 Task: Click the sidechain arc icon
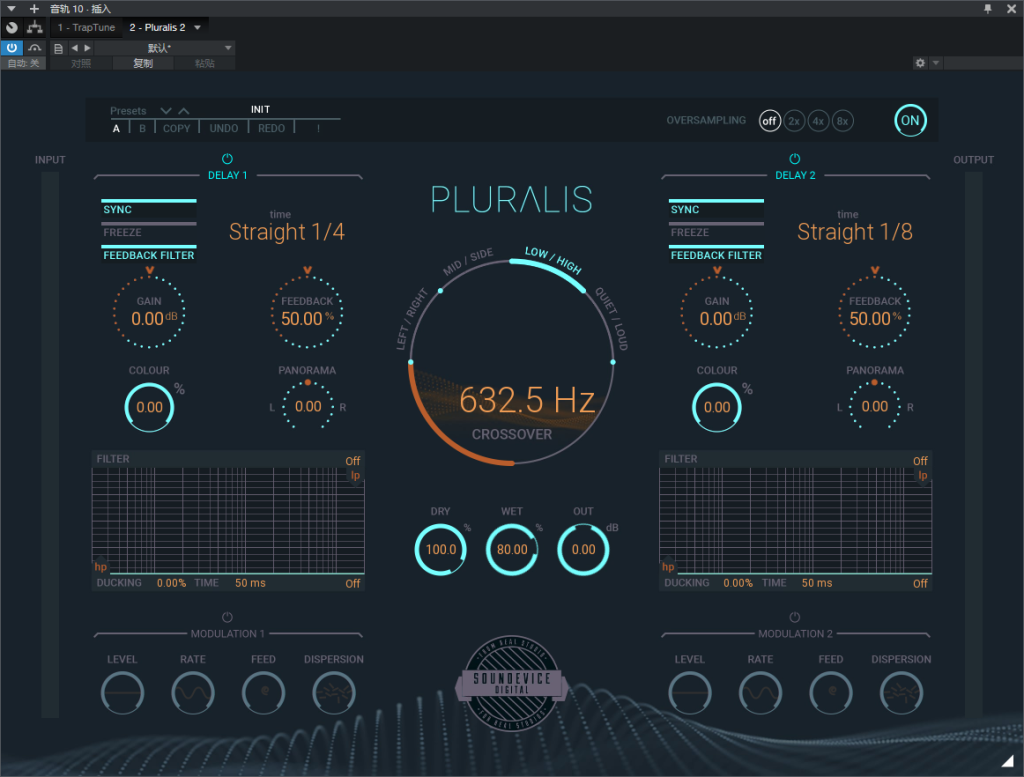click(35, 48)
